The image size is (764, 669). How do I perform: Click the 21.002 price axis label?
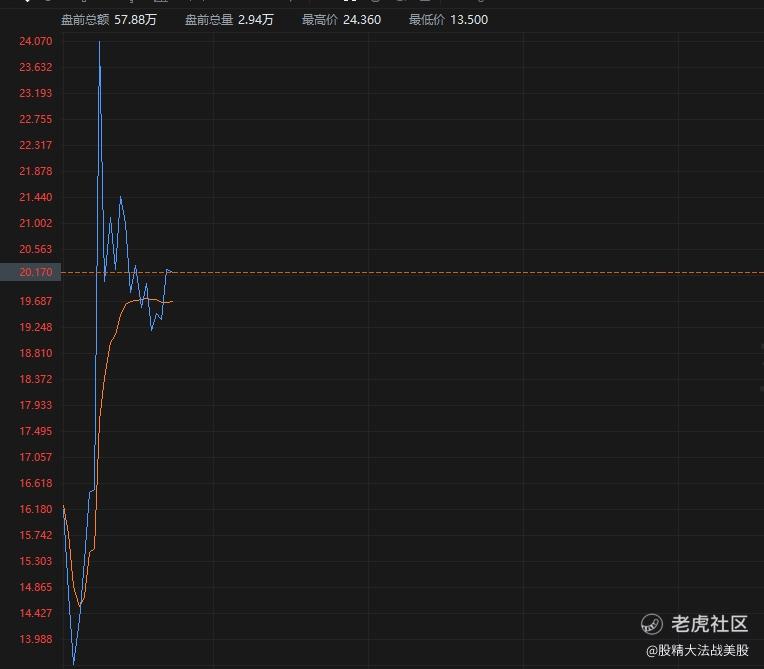[x=36, y=223]
